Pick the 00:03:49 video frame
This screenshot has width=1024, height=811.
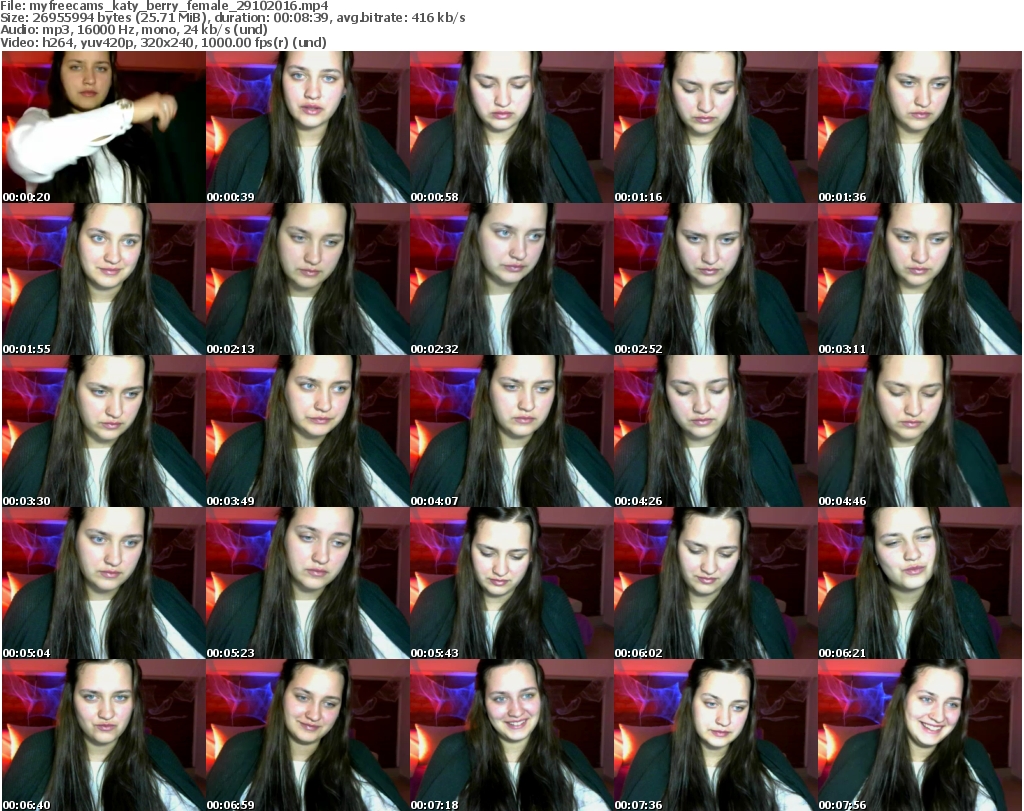click(308, 432)
